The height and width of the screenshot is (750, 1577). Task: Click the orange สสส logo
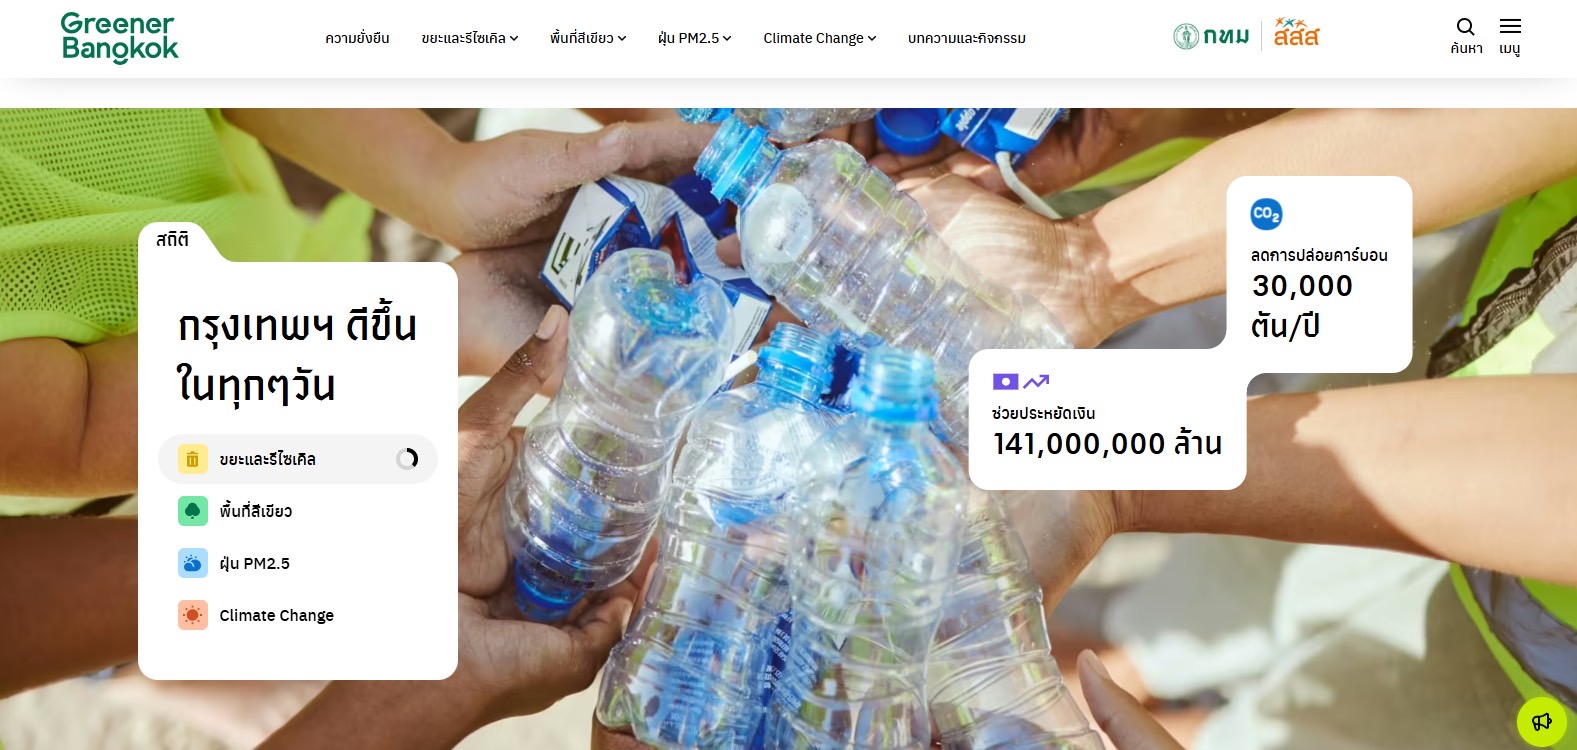click(1296, 33)
